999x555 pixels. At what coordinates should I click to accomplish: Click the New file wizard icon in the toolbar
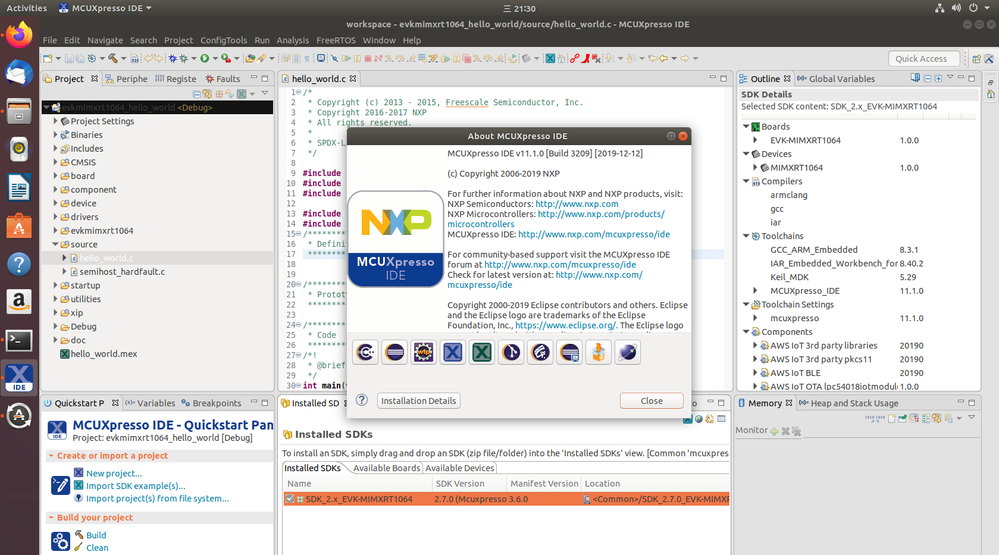tap(48, 59)
